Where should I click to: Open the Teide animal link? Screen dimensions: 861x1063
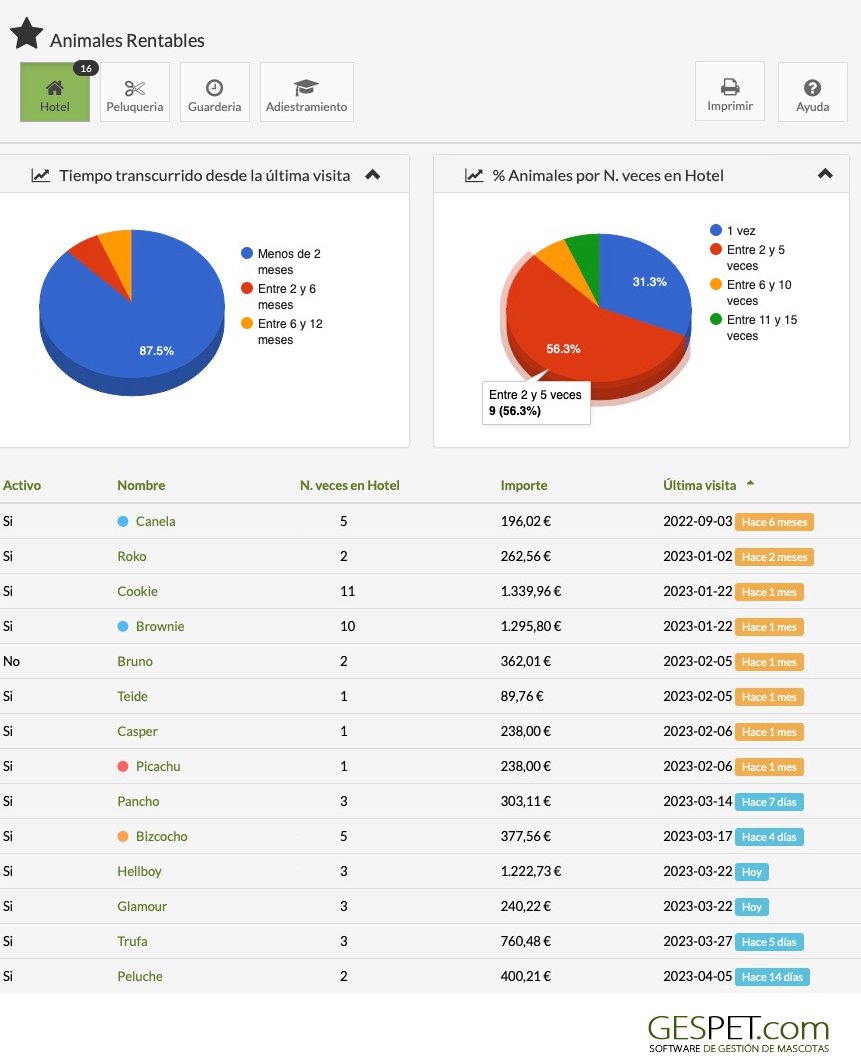132,696
